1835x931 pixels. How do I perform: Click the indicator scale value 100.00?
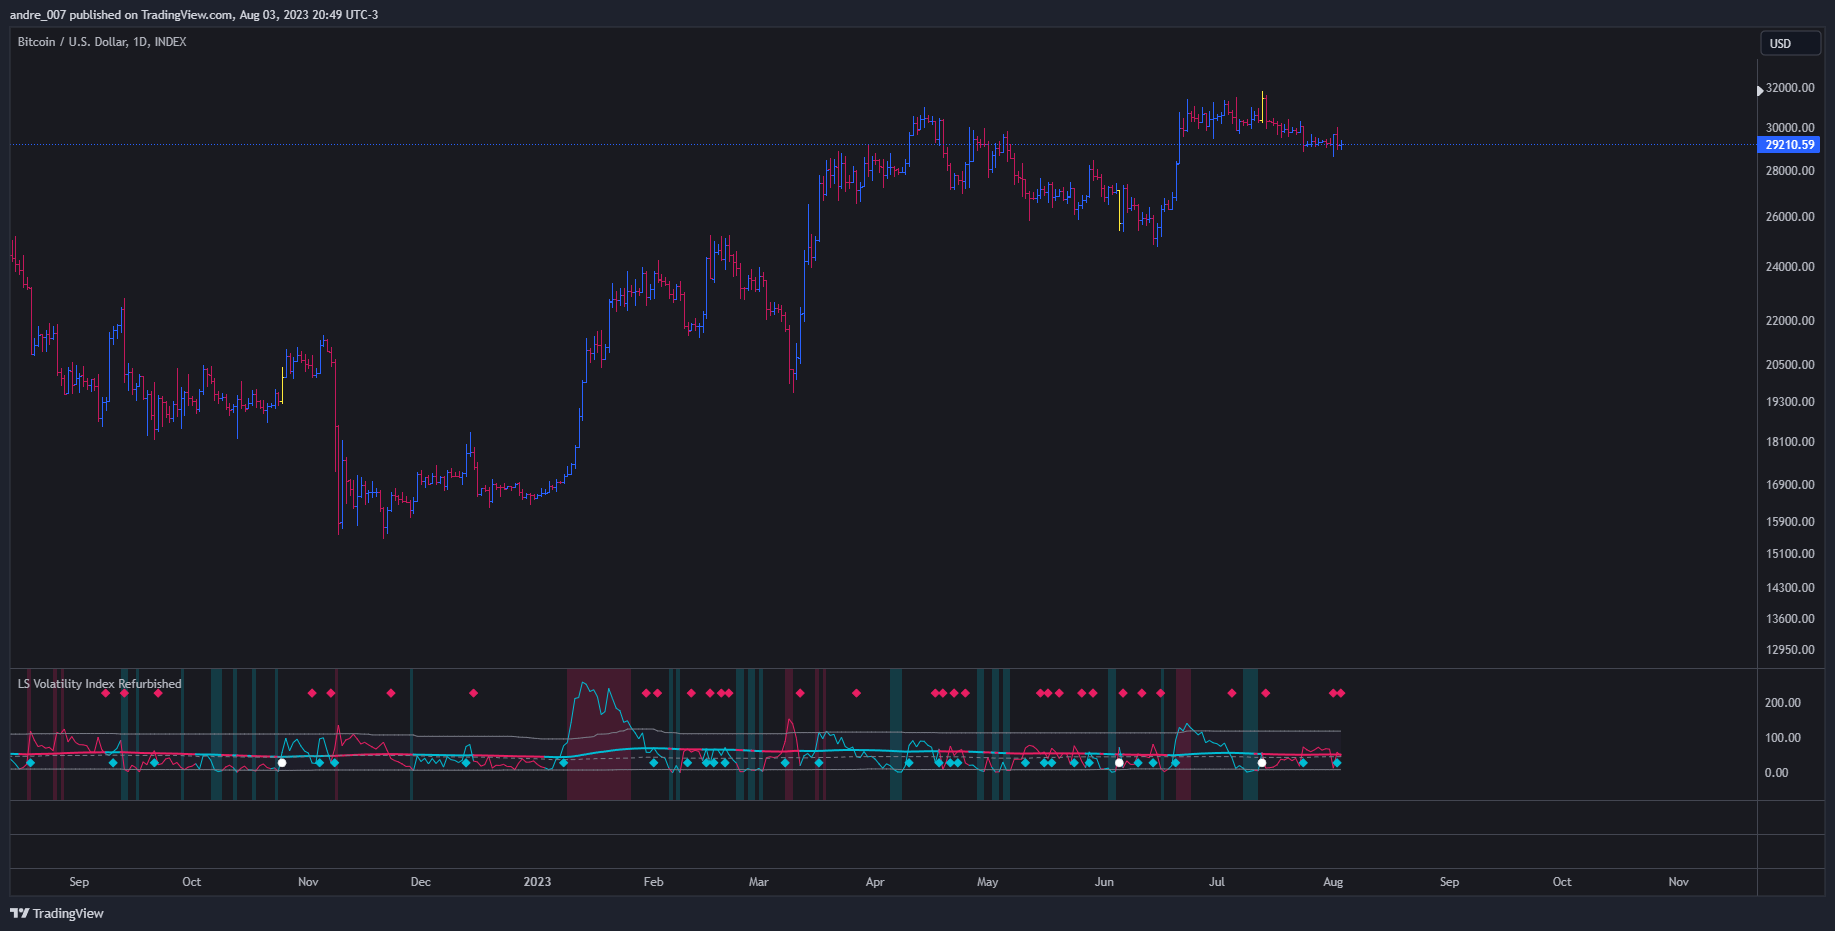[x=1783, y=738]
